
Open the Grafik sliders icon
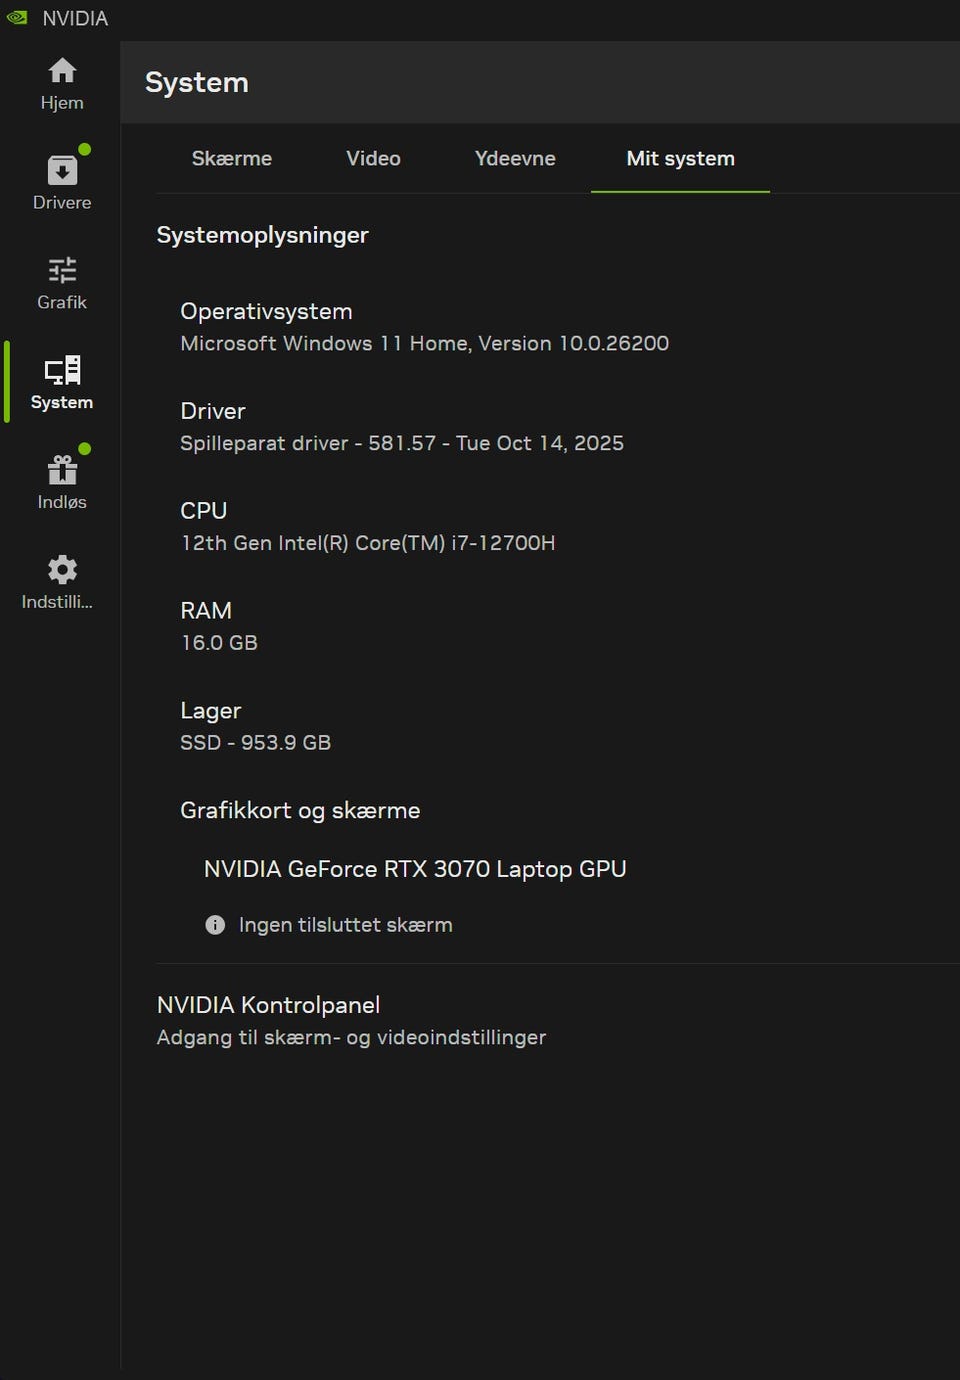pos(62,271)
